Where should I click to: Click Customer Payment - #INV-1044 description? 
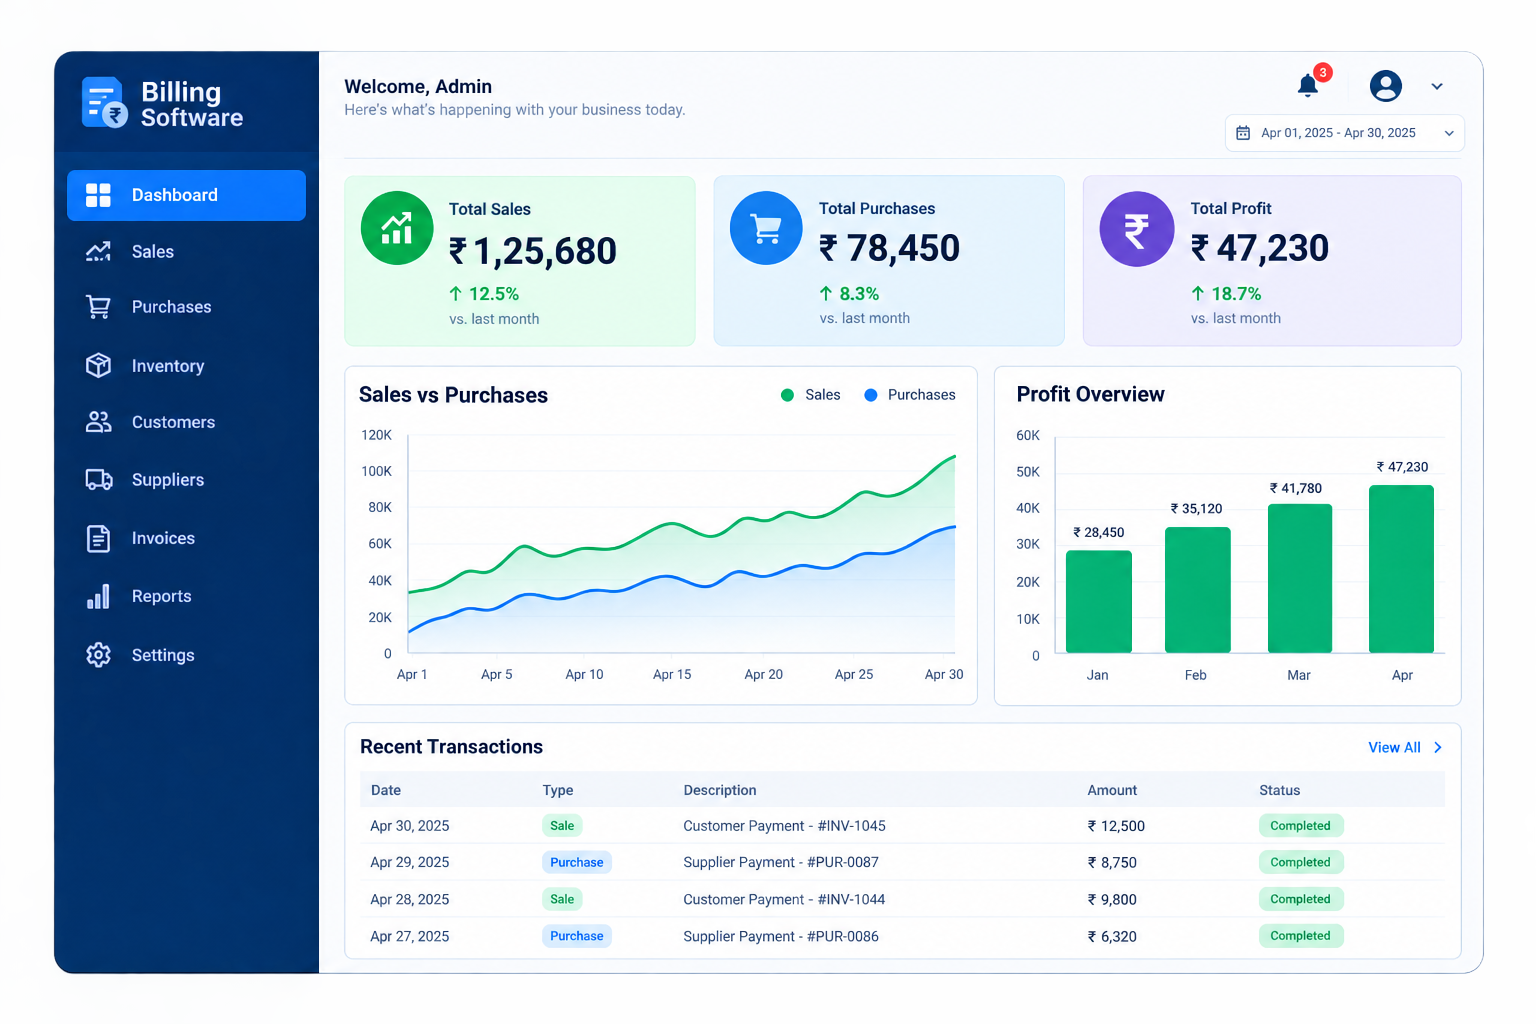(x=784, y=899)
